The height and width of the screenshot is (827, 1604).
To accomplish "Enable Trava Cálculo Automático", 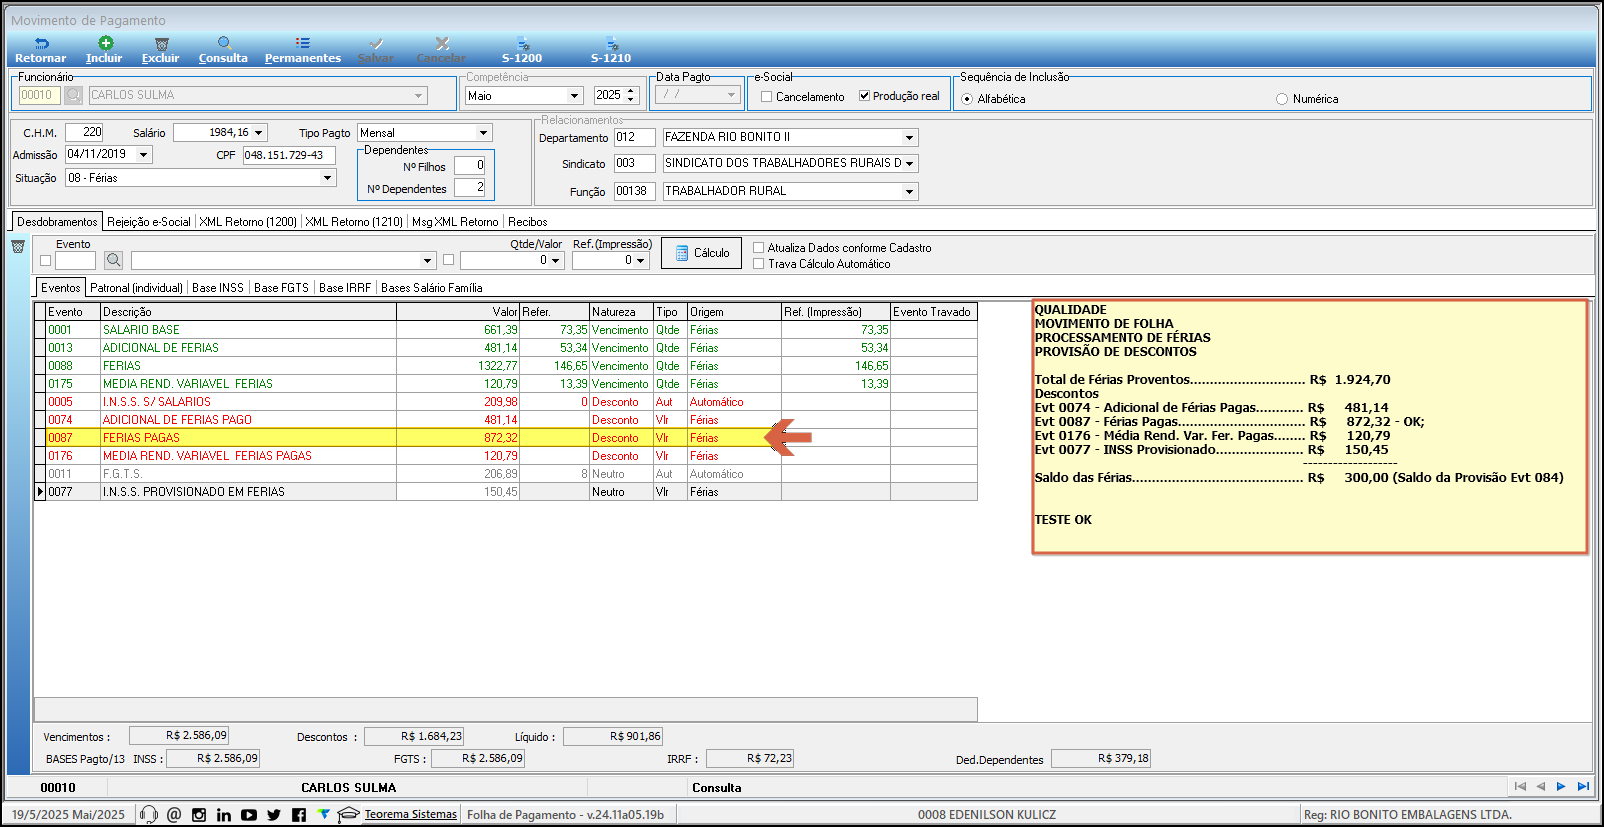I will (759, 264).
